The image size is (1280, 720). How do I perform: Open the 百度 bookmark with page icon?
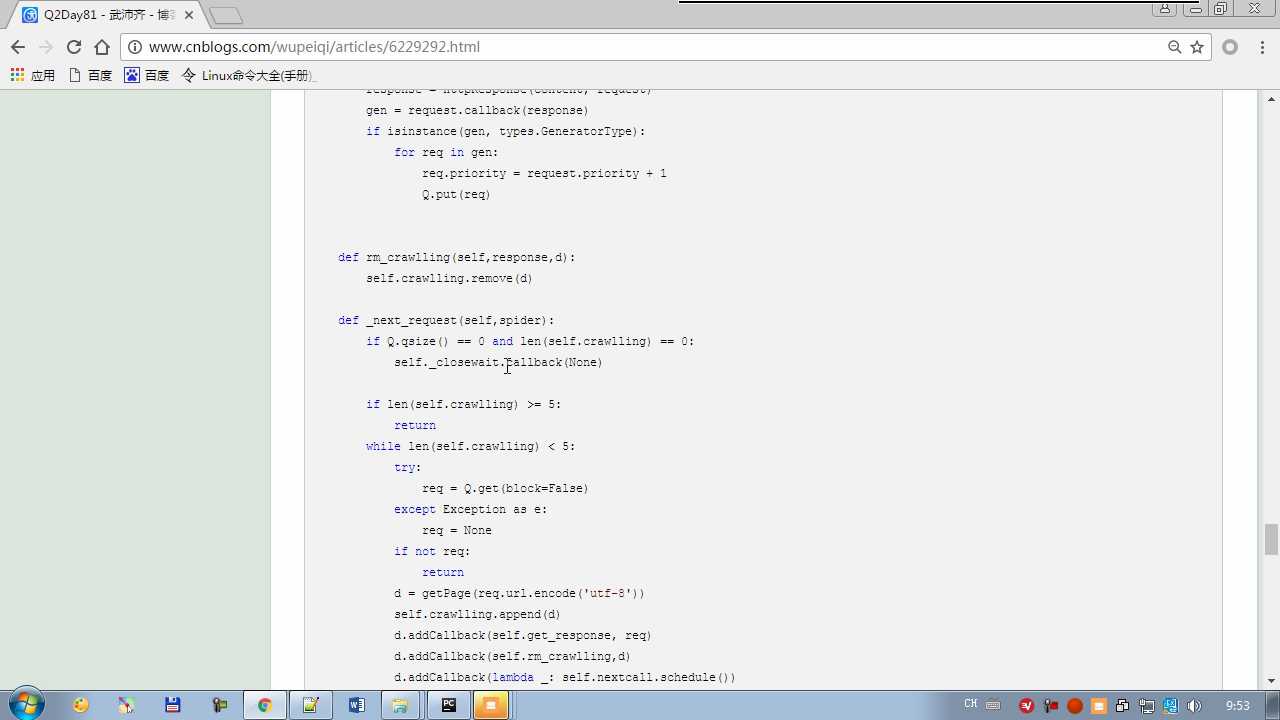pyautogui.click(x=90, y=75)
